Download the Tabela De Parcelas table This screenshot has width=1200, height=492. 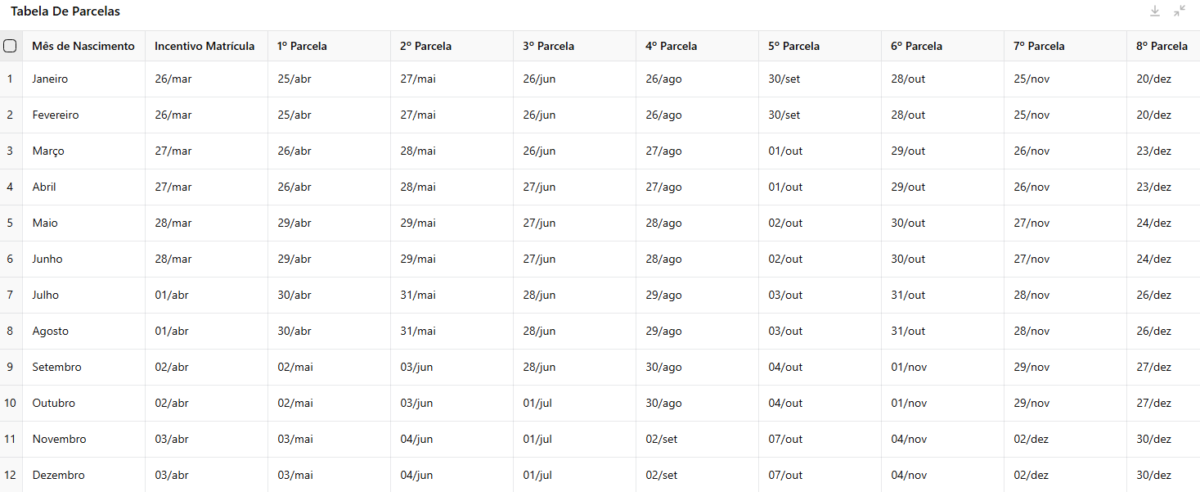pyautogui.click(x=1155, y=11)
